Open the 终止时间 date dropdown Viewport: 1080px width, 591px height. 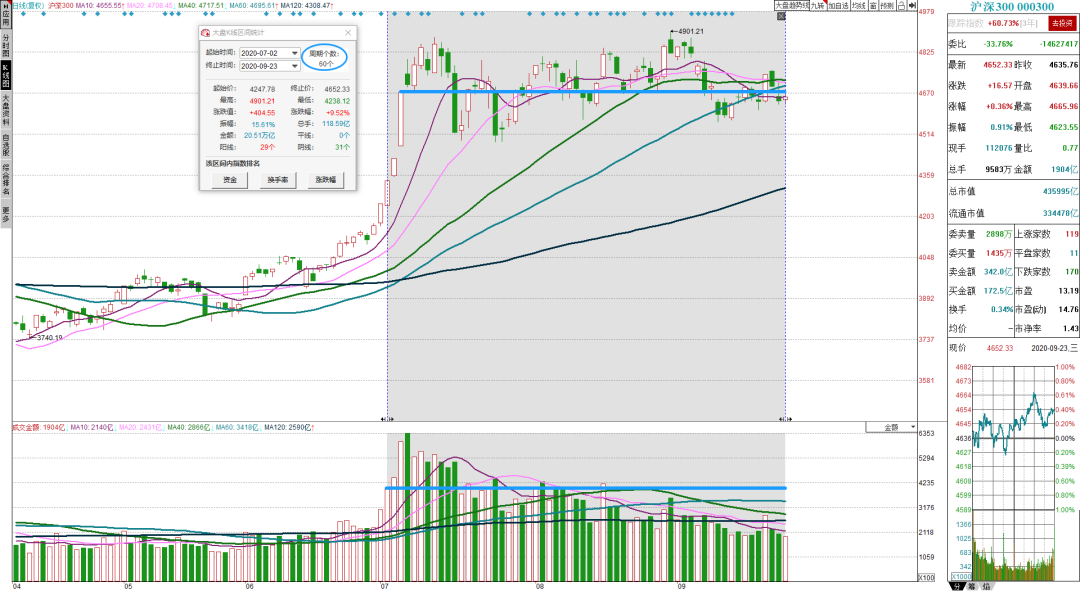point(295,66)
